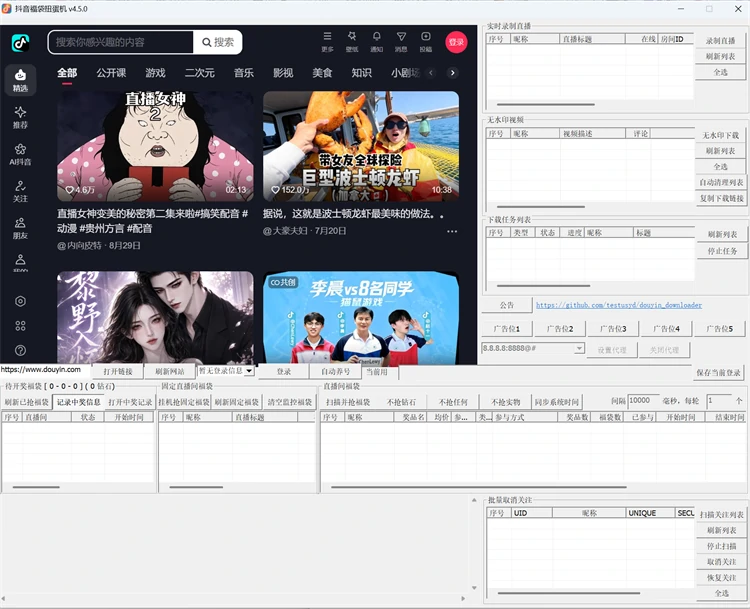Click the URL field showing douyin.com
This screenshot has width=750, height=609.
point(44,370)
